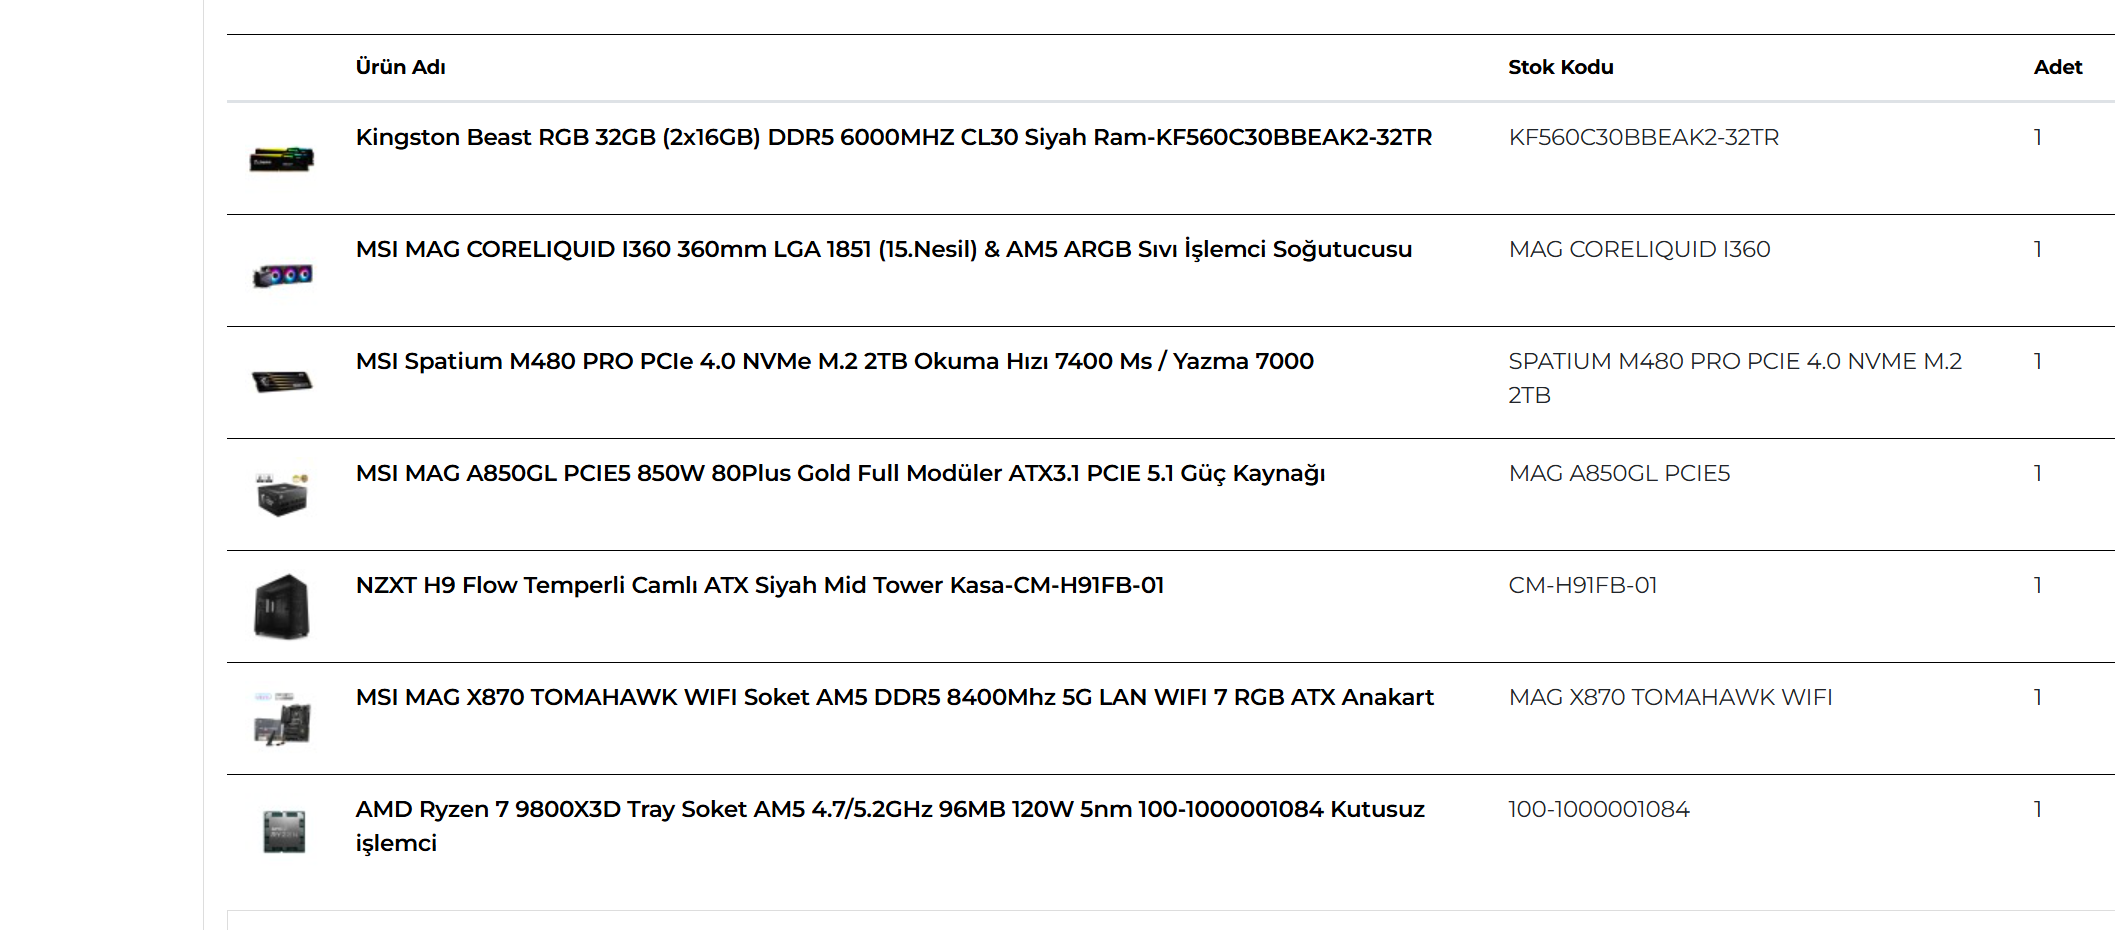This screenshot has height=930, width=2115.
Task: Click the Stok Kodu column header
Action: [x=1561, y=67]
